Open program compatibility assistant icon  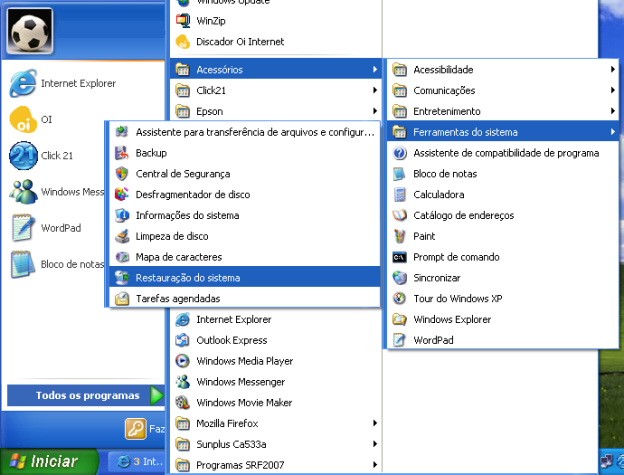(x=400, y=153)
